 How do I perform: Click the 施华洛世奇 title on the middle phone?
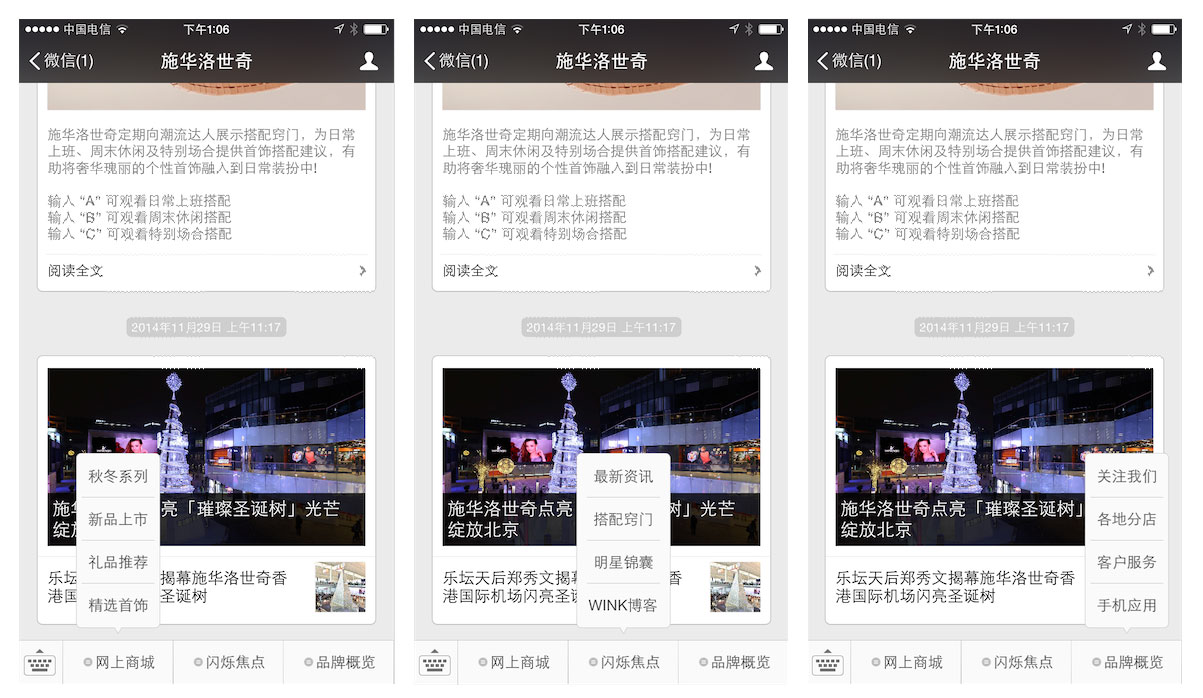click(x=602, y=61)
